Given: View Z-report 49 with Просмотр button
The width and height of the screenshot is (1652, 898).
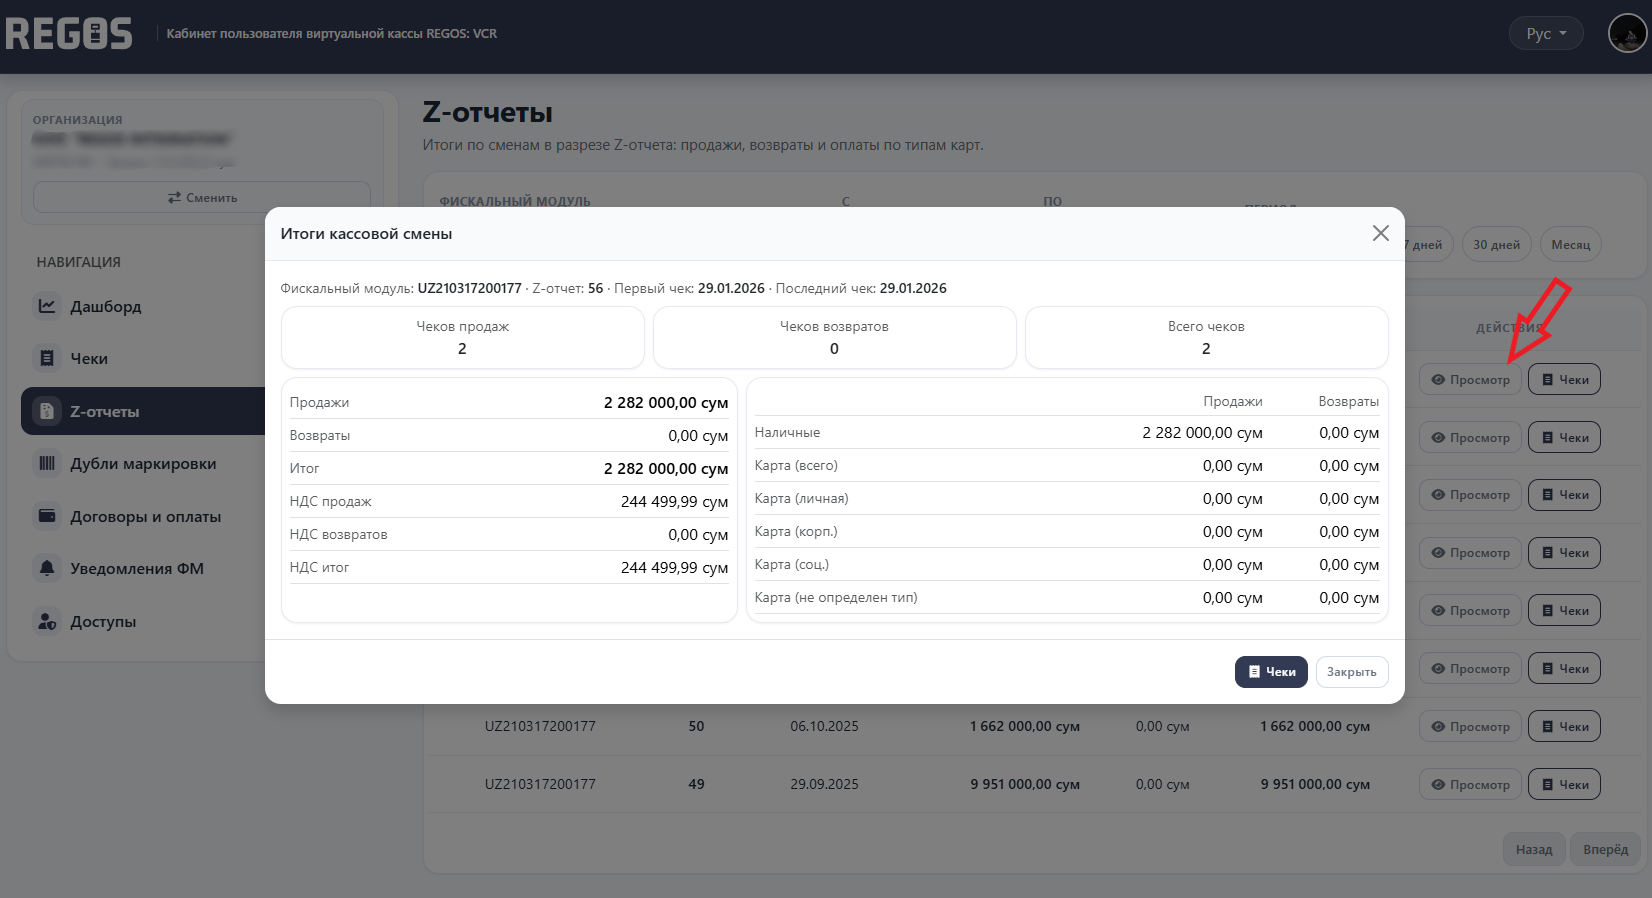Looking at the screenshot, I should pyautogui.click(x=1470, y=784).
